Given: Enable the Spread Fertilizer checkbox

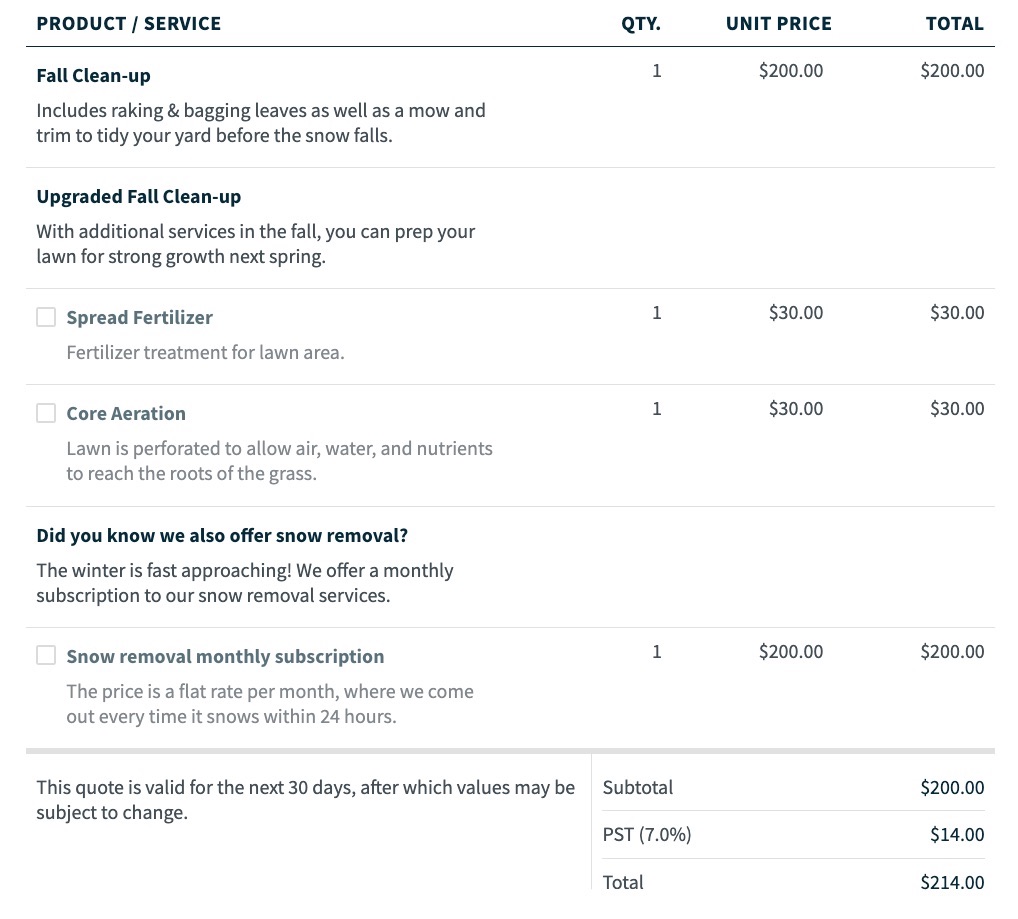Looking at the screenshot, I should tap(46, 316).
